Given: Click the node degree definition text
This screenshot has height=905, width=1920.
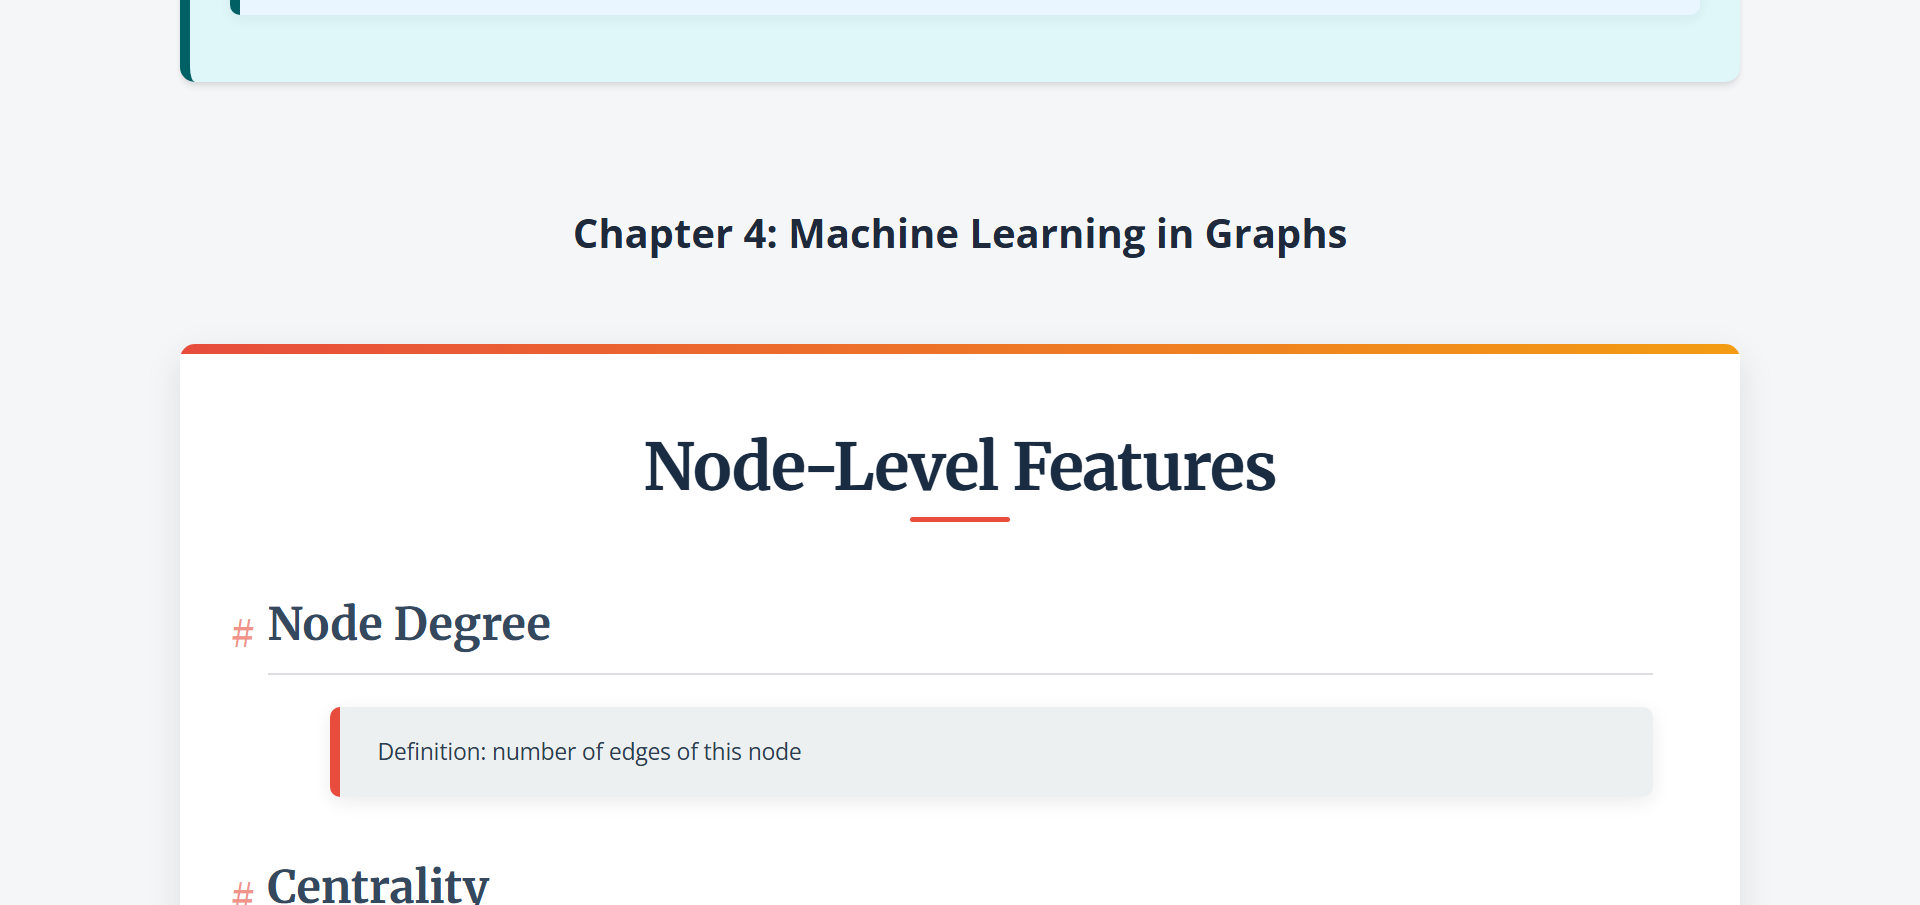Looking at the screenshot, I should coord(589,752).
